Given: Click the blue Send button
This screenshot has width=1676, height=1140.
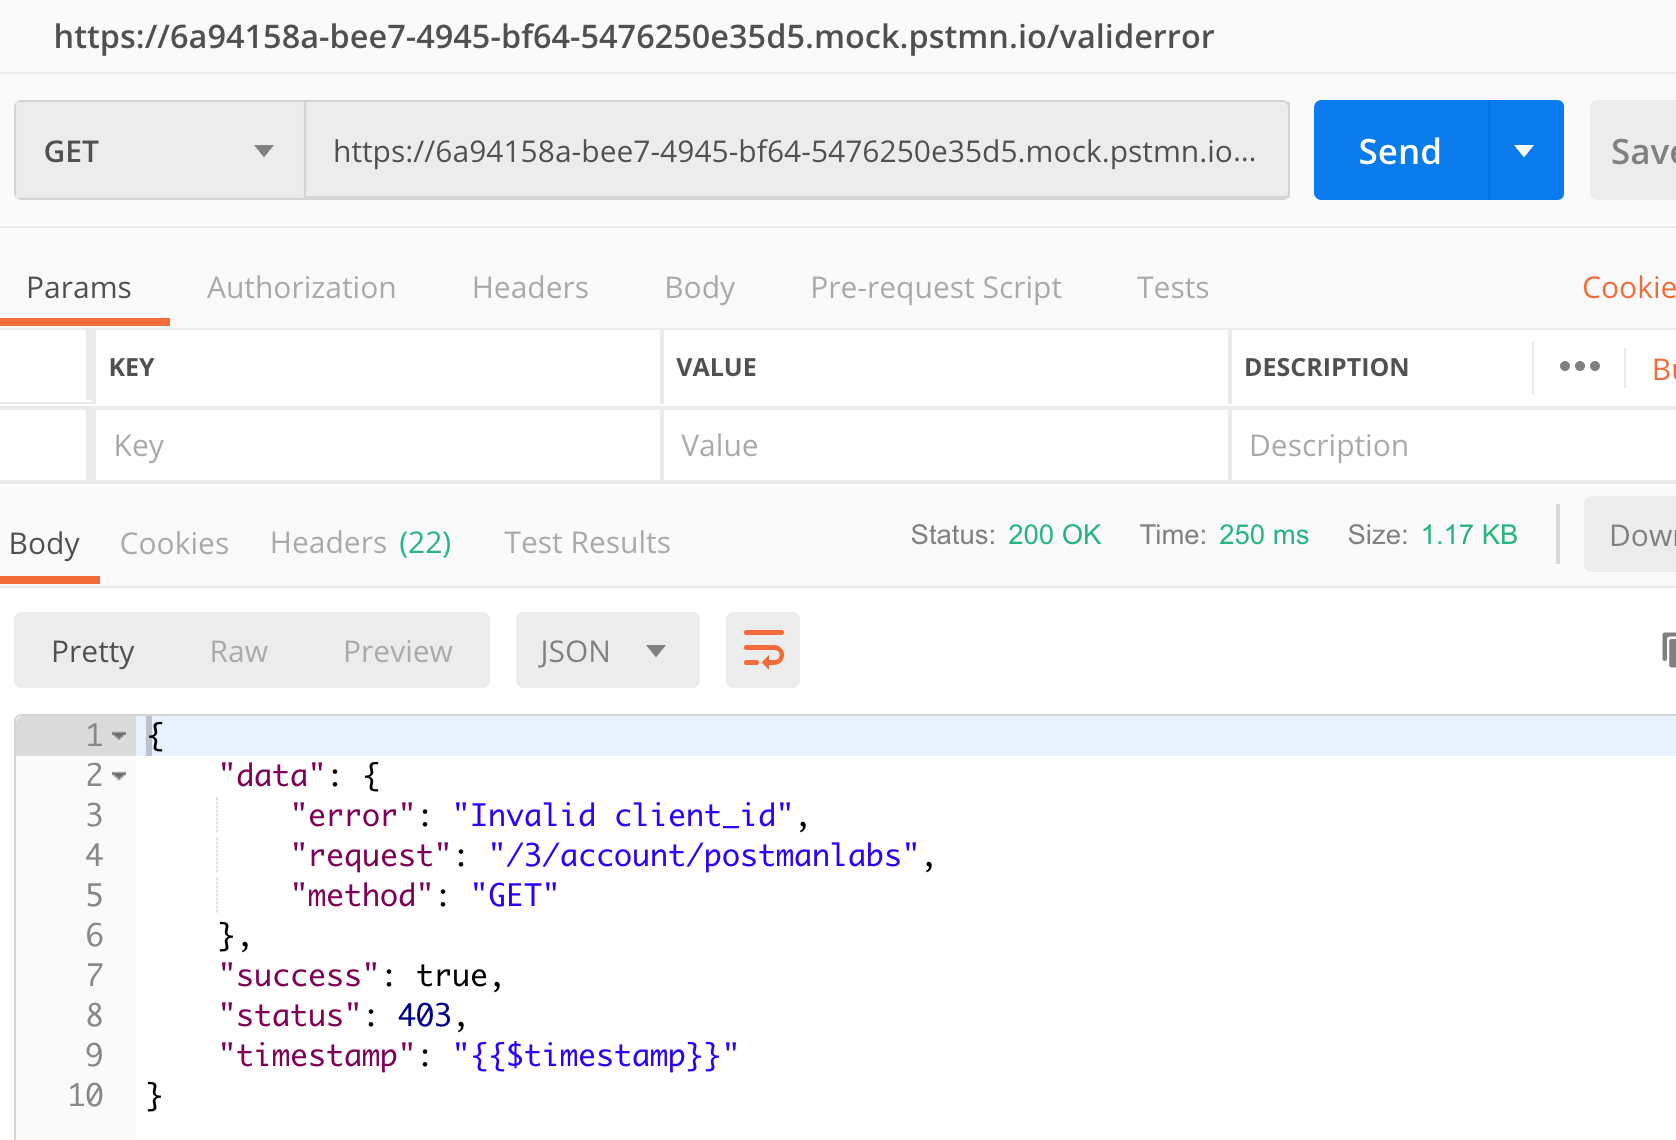Looking at the screenshot, I should tap(1401, 151).
